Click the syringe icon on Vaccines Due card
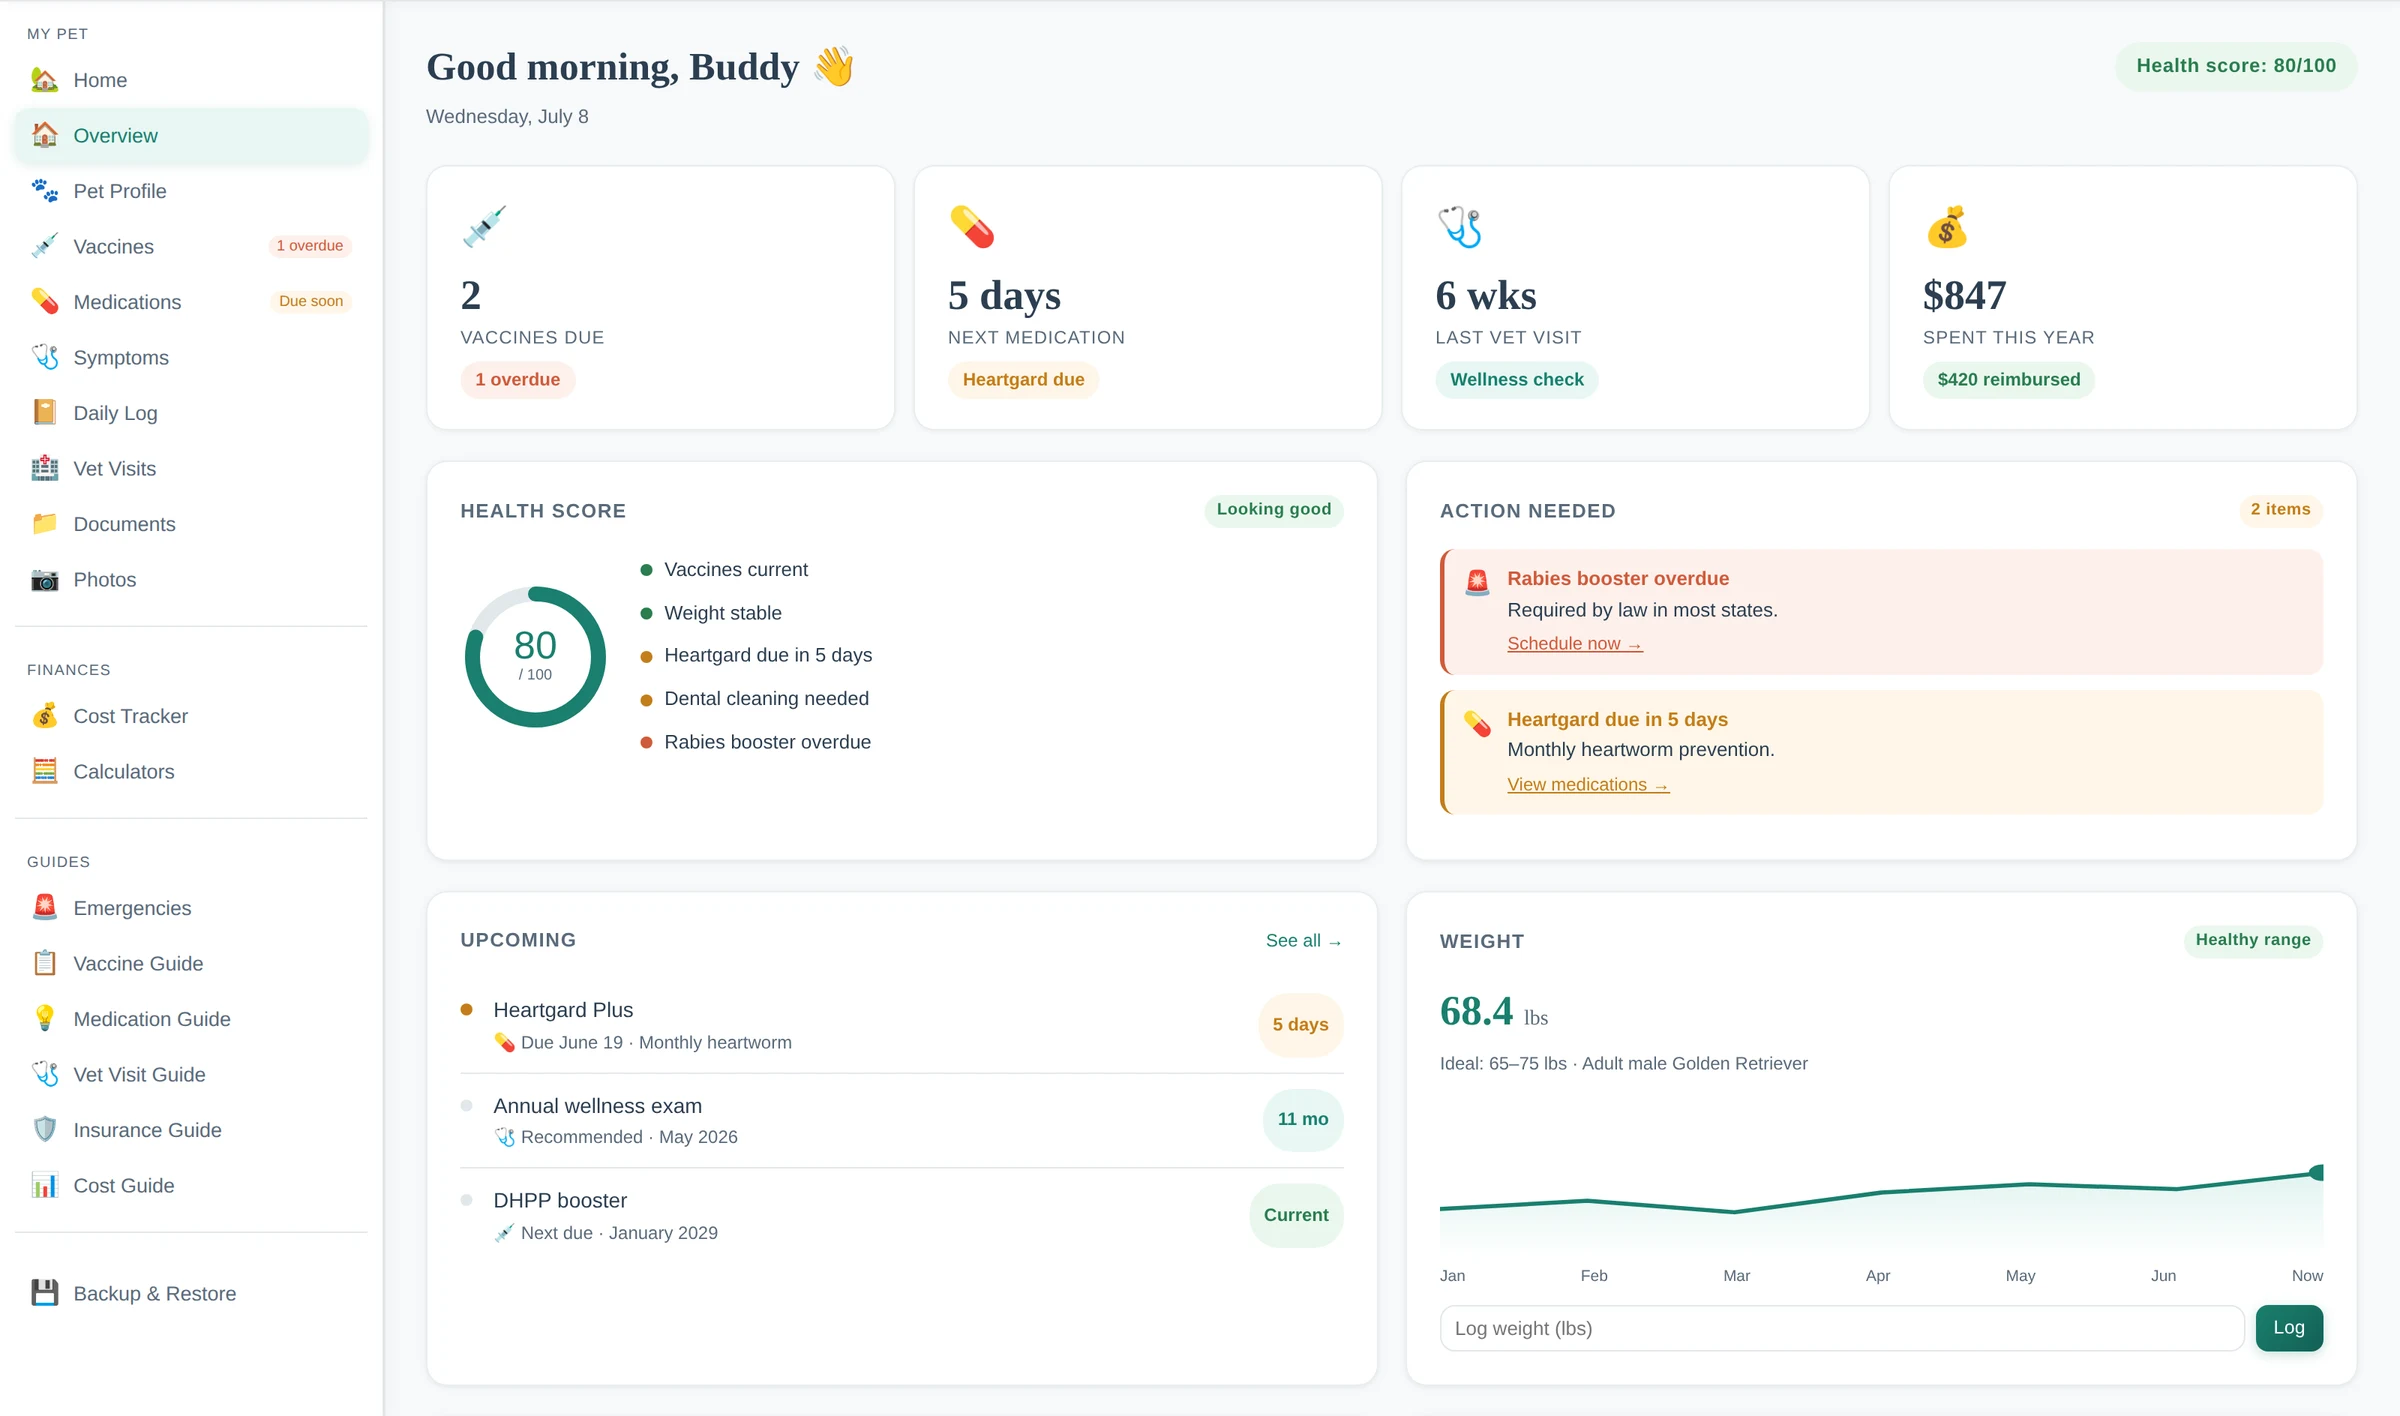Viewport: 2400px width, 1416px height. click(x=484, y=227)
